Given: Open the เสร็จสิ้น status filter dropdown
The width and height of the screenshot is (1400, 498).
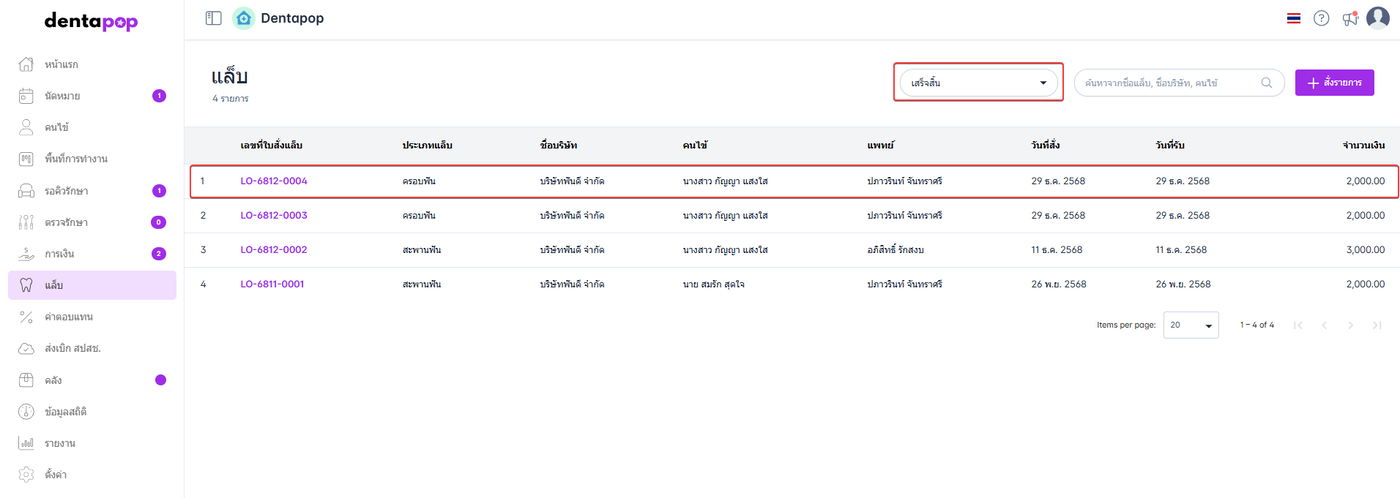Looking at the screenshot, I should tap(977, 83).
